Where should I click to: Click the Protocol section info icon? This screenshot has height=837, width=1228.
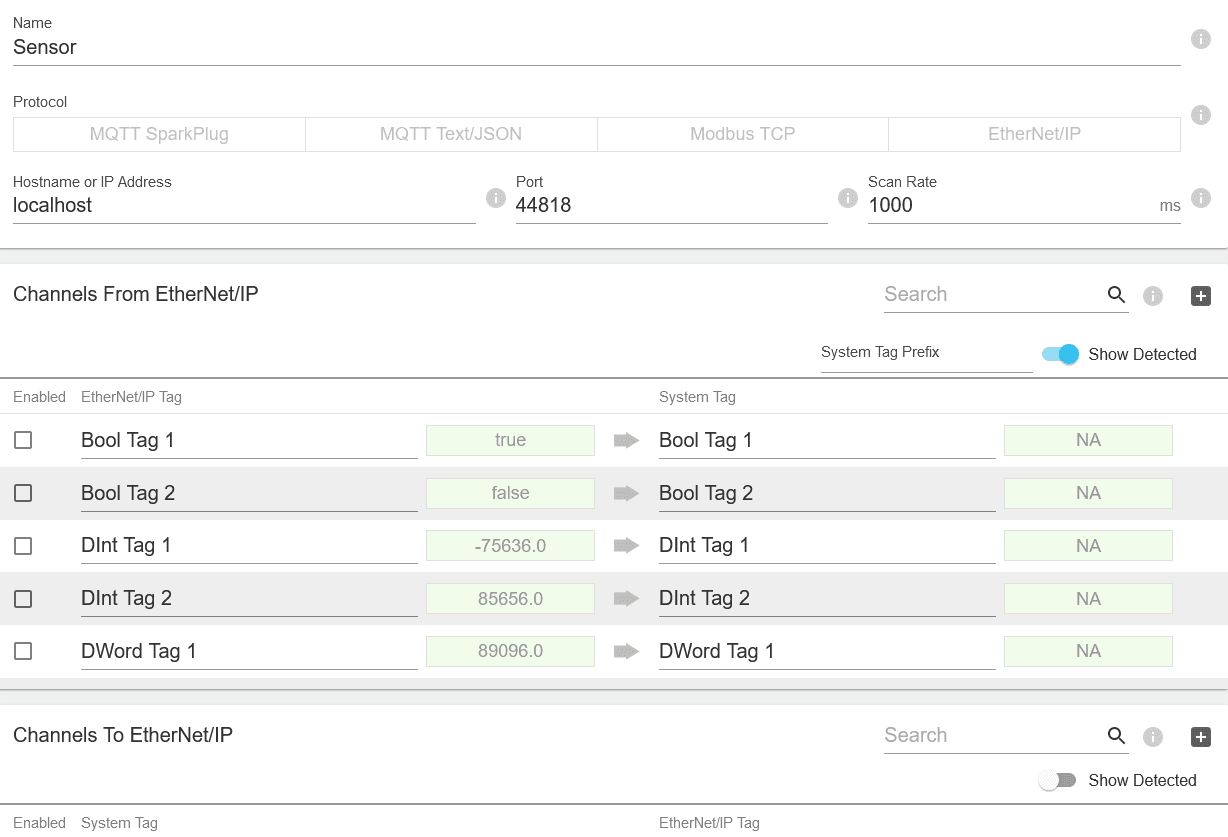coord(1200,115)
